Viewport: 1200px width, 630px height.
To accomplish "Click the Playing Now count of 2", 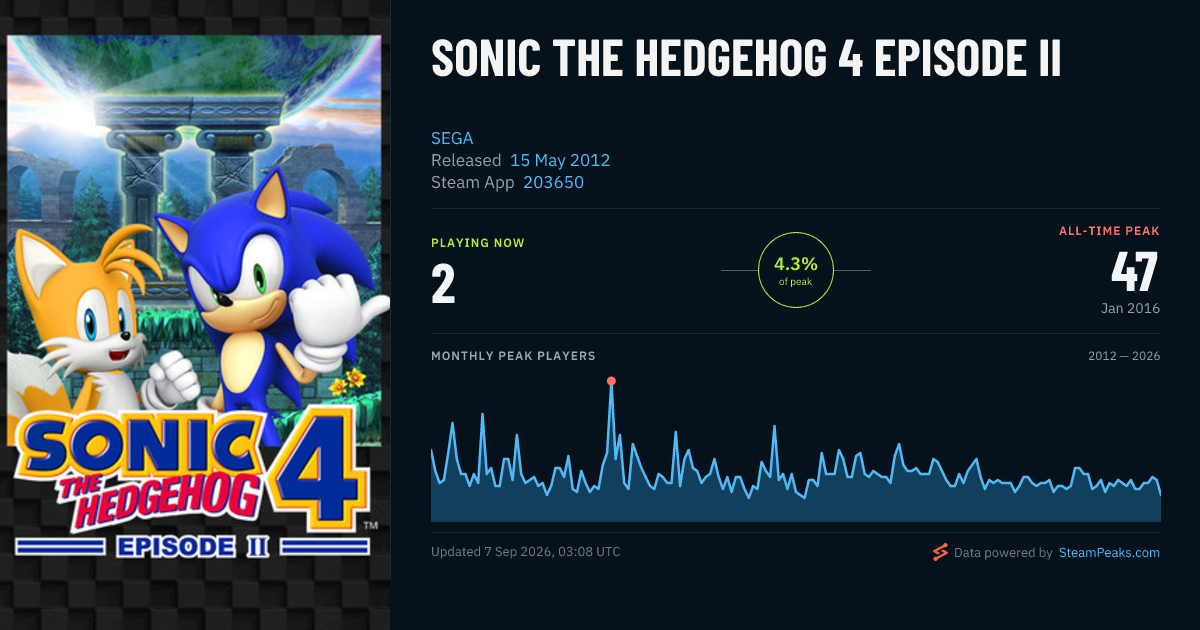I will point(443,284).
